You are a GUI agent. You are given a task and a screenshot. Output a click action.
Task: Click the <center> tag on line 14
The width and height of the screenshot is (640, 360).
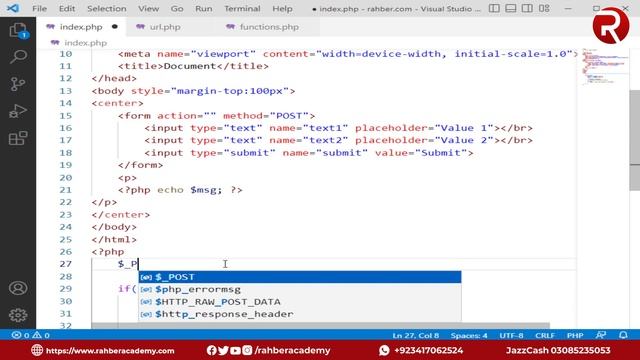pyautogui.click(x=118, y=103)
